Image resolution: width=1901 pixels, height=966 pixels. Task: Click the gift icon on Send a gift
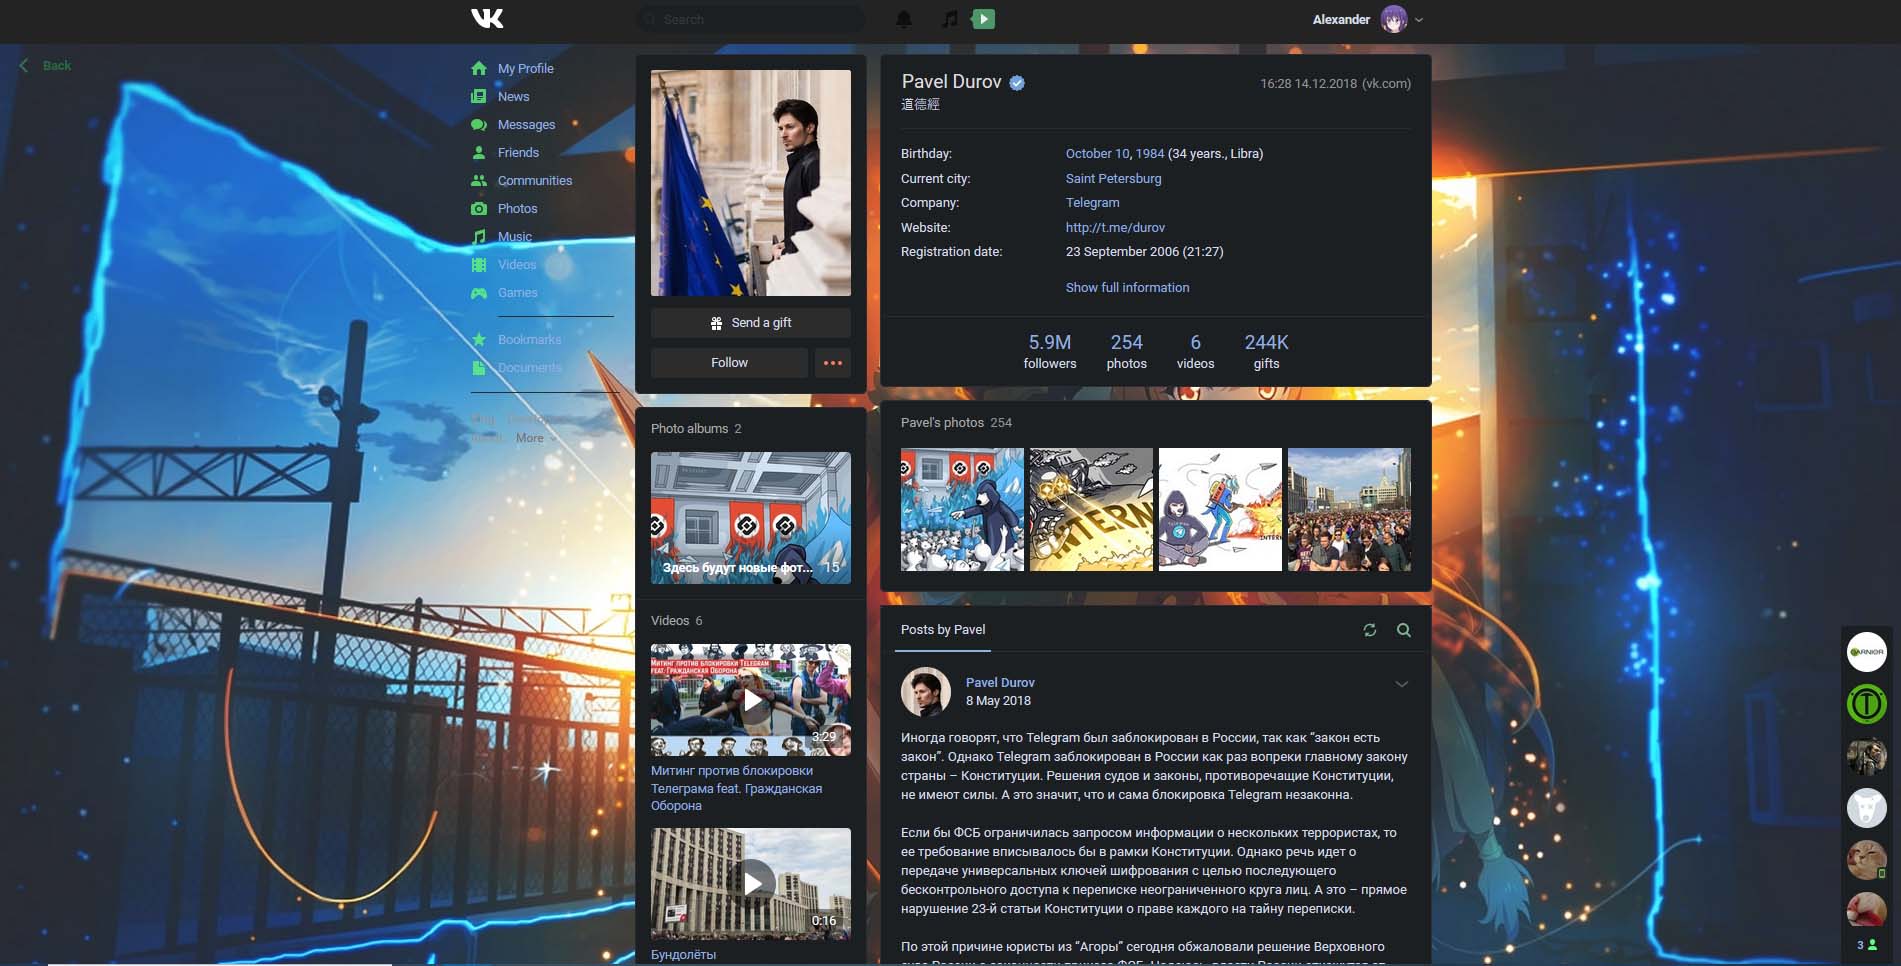pos(716,323)
